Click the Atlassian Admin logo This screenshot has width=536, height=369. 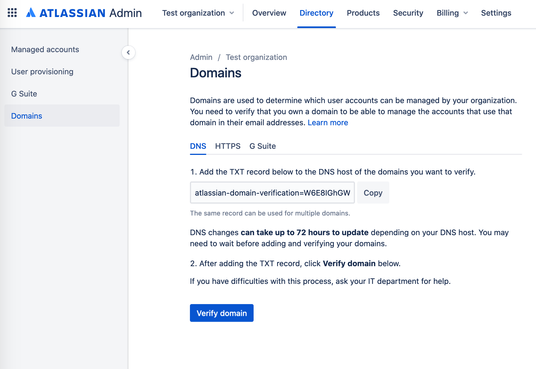[84, 13]
